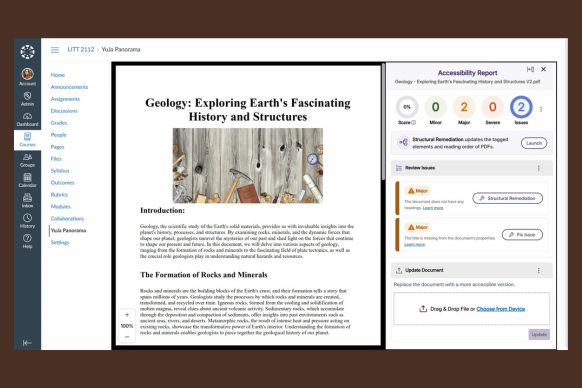Click the Update button

click(x=539, y=335)
